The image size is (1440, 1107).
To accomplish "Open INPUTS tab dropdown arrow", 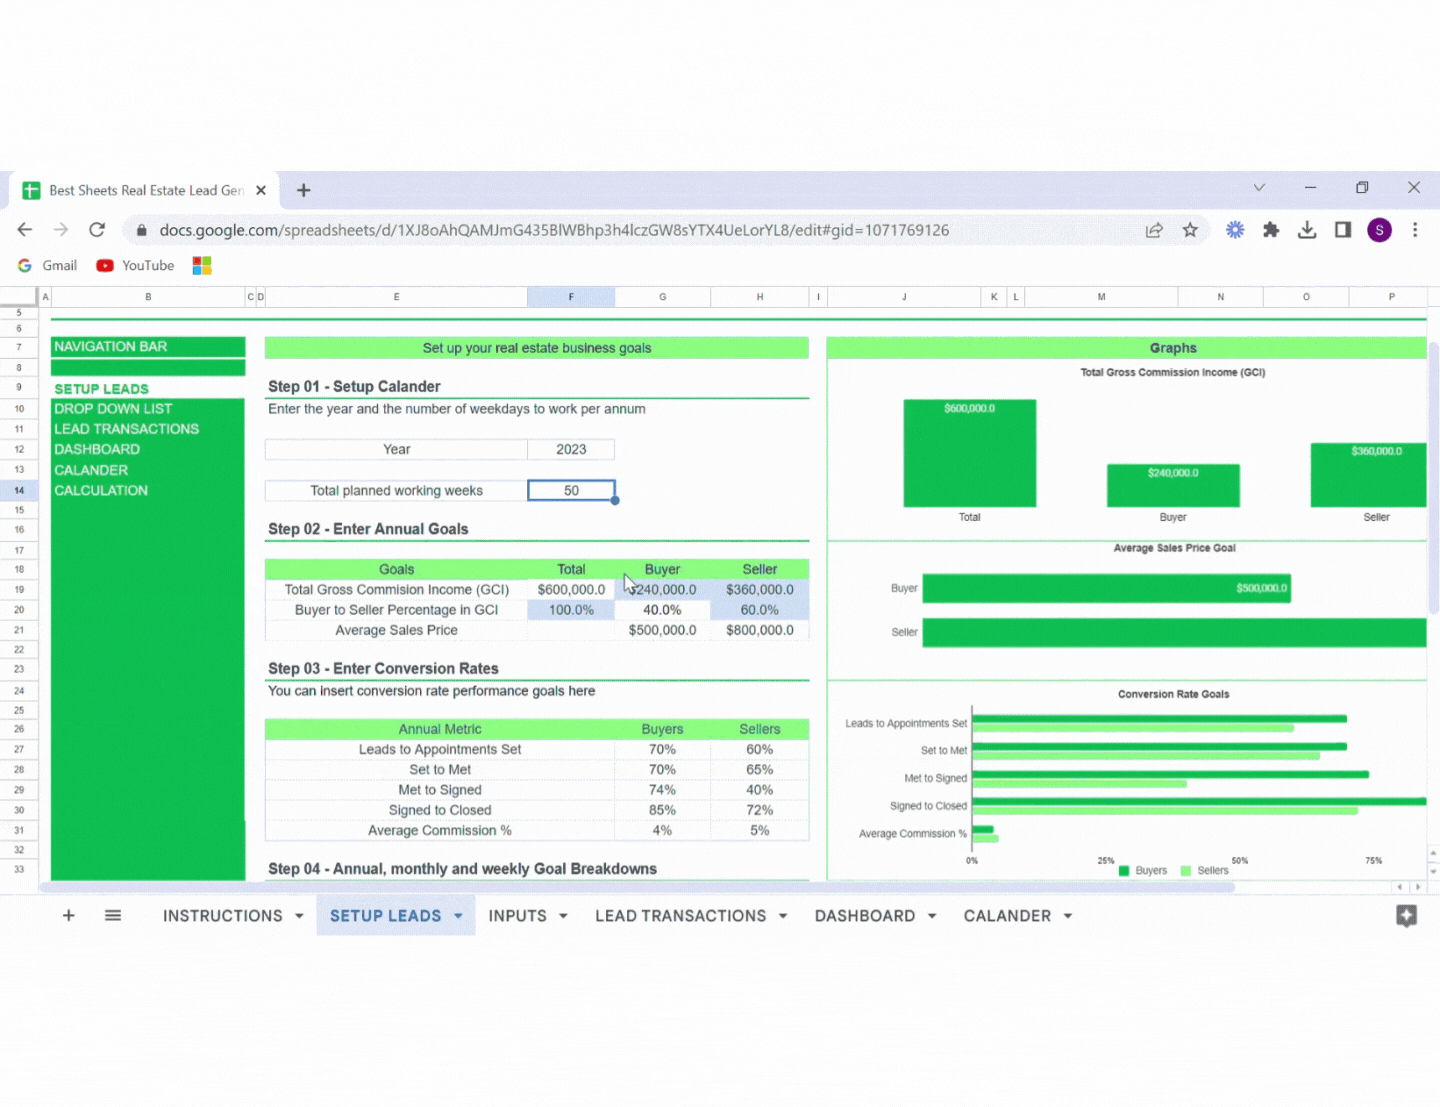I will click(x=563, y=916).
